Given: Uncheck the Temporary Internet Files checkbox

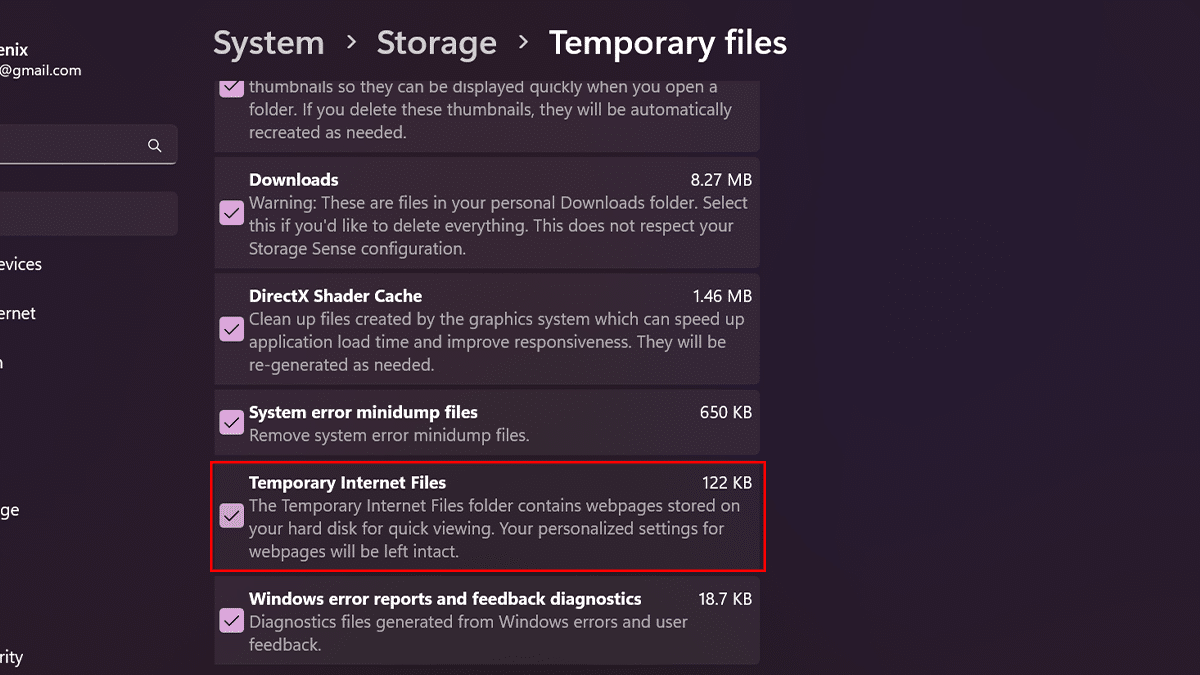Looking at the screenshot, I should point(231,516).
